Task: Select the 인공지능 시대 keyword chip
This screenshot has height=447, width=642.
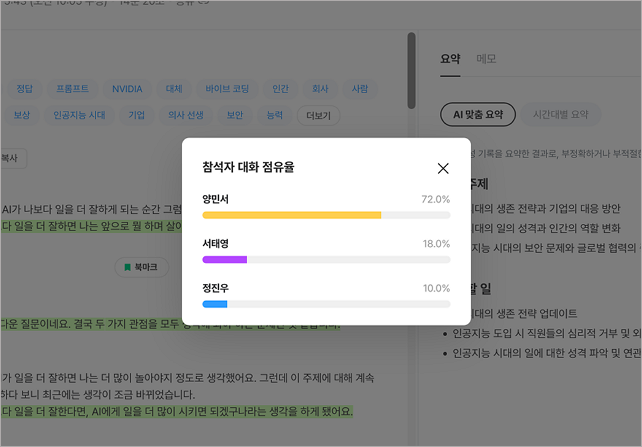Action: click(x=79, y=115)
